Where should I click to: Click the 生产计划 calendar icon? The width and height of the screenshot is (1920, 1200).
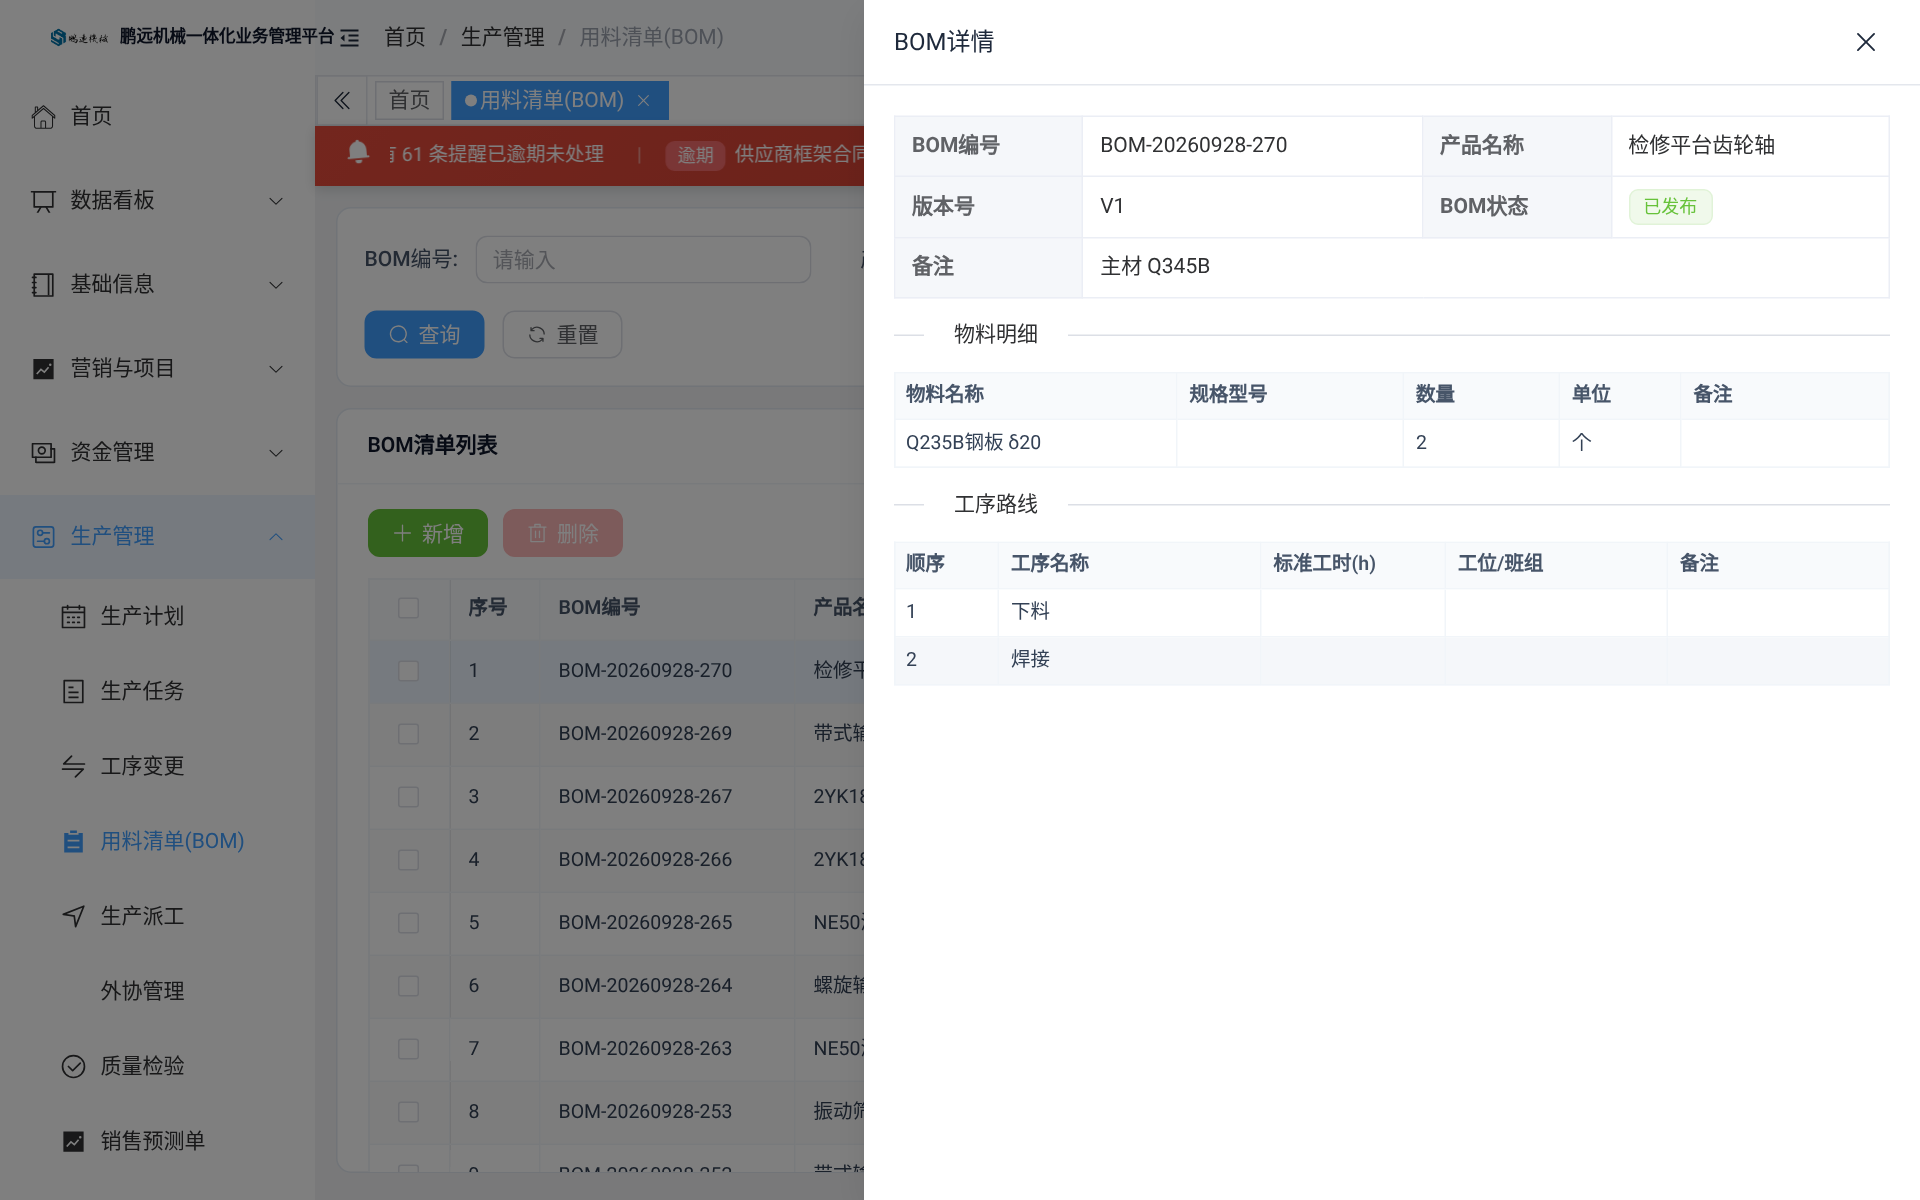click(73, 616)
